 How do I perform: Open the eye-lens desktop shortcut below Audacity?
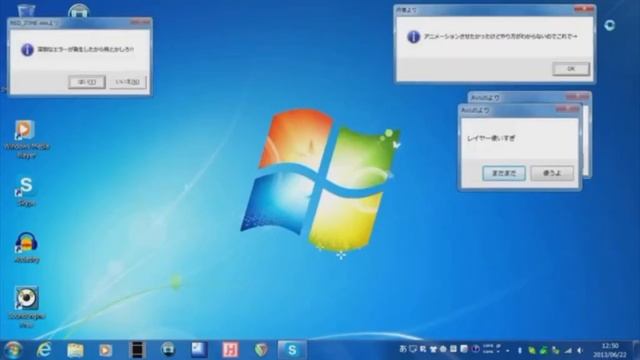[27, 307]
